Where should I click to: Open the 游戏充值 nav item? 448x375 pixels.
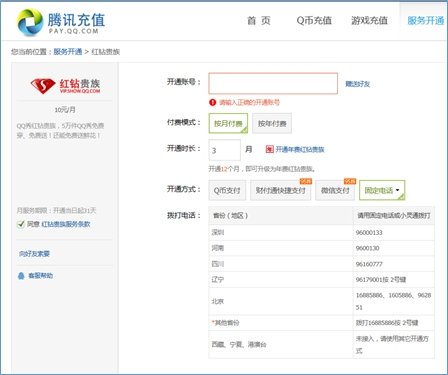pos(369,21)
